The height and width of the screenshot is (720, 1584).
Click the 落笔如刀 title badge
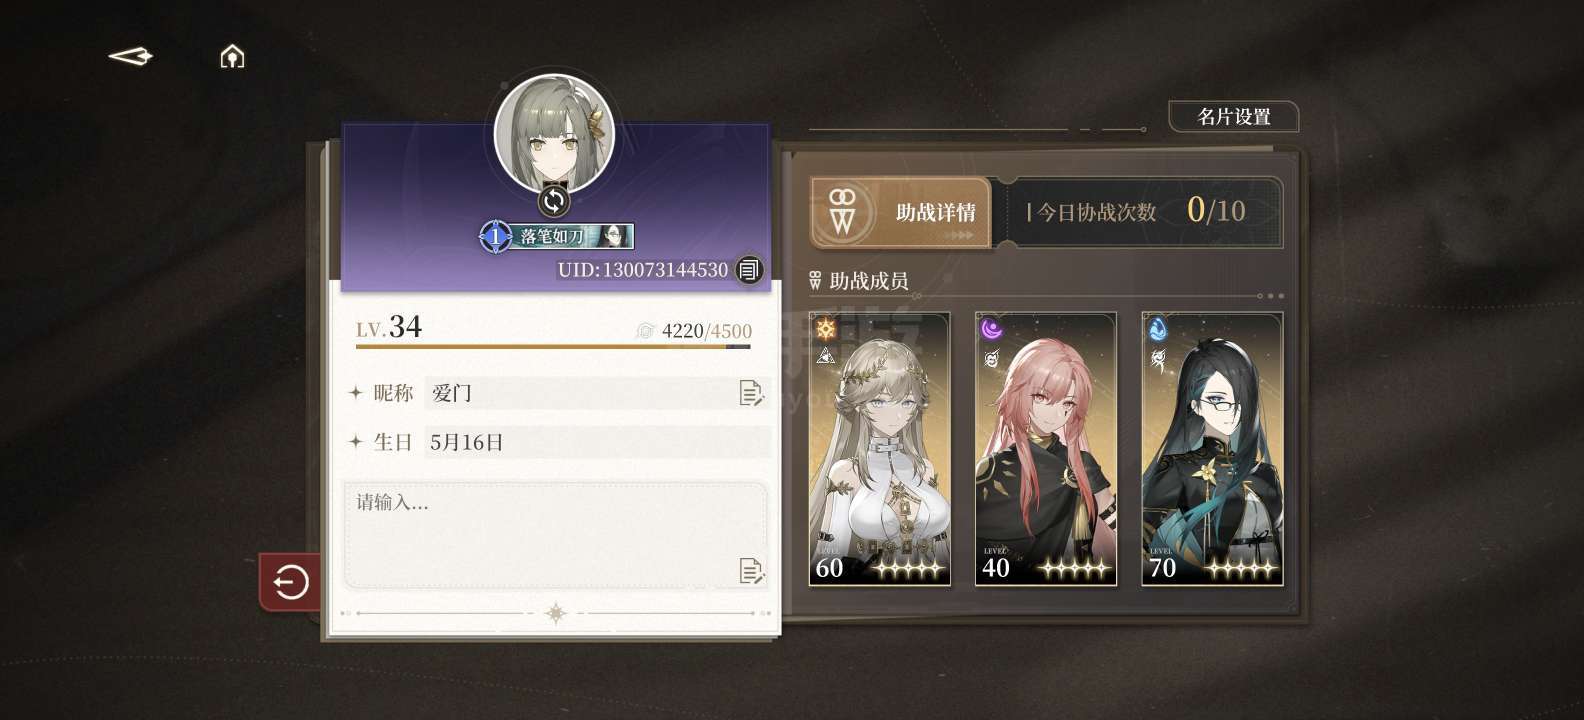click(557, 237)
